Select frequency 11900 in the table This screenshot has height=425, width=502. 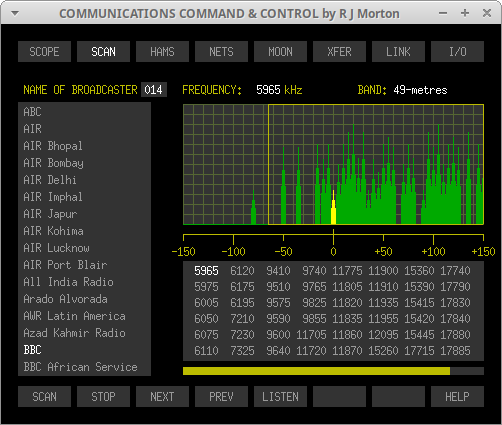pos(383,271)
